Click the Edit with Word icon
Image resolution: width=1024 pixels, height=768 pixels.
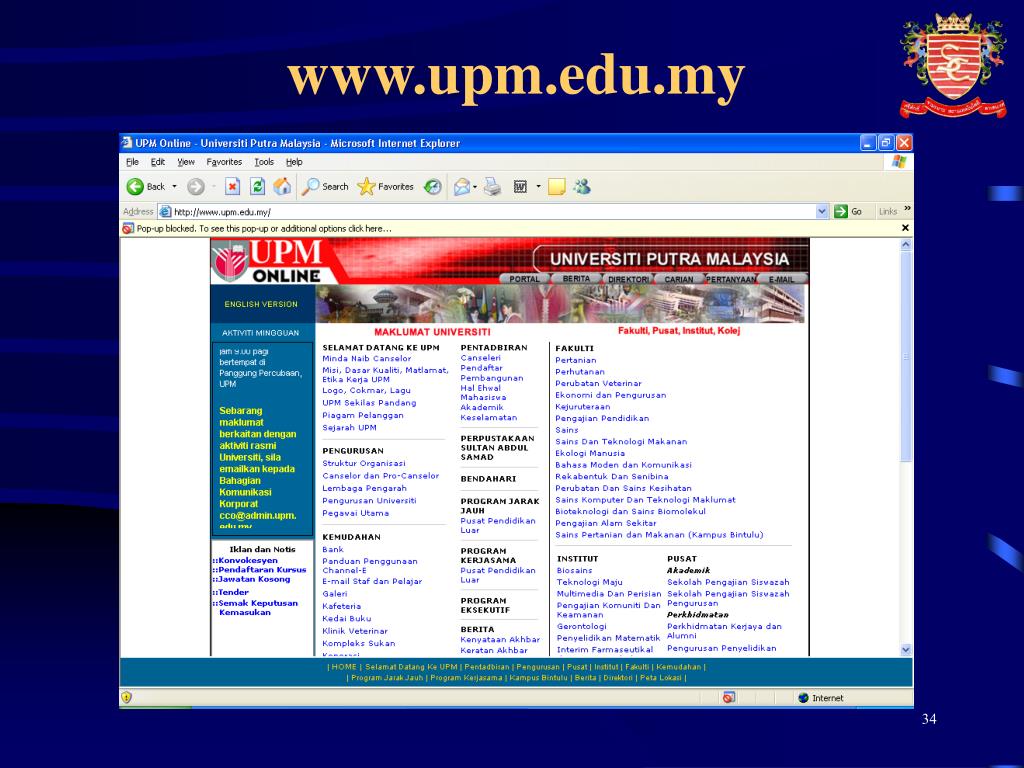click(x=520, y=187)
